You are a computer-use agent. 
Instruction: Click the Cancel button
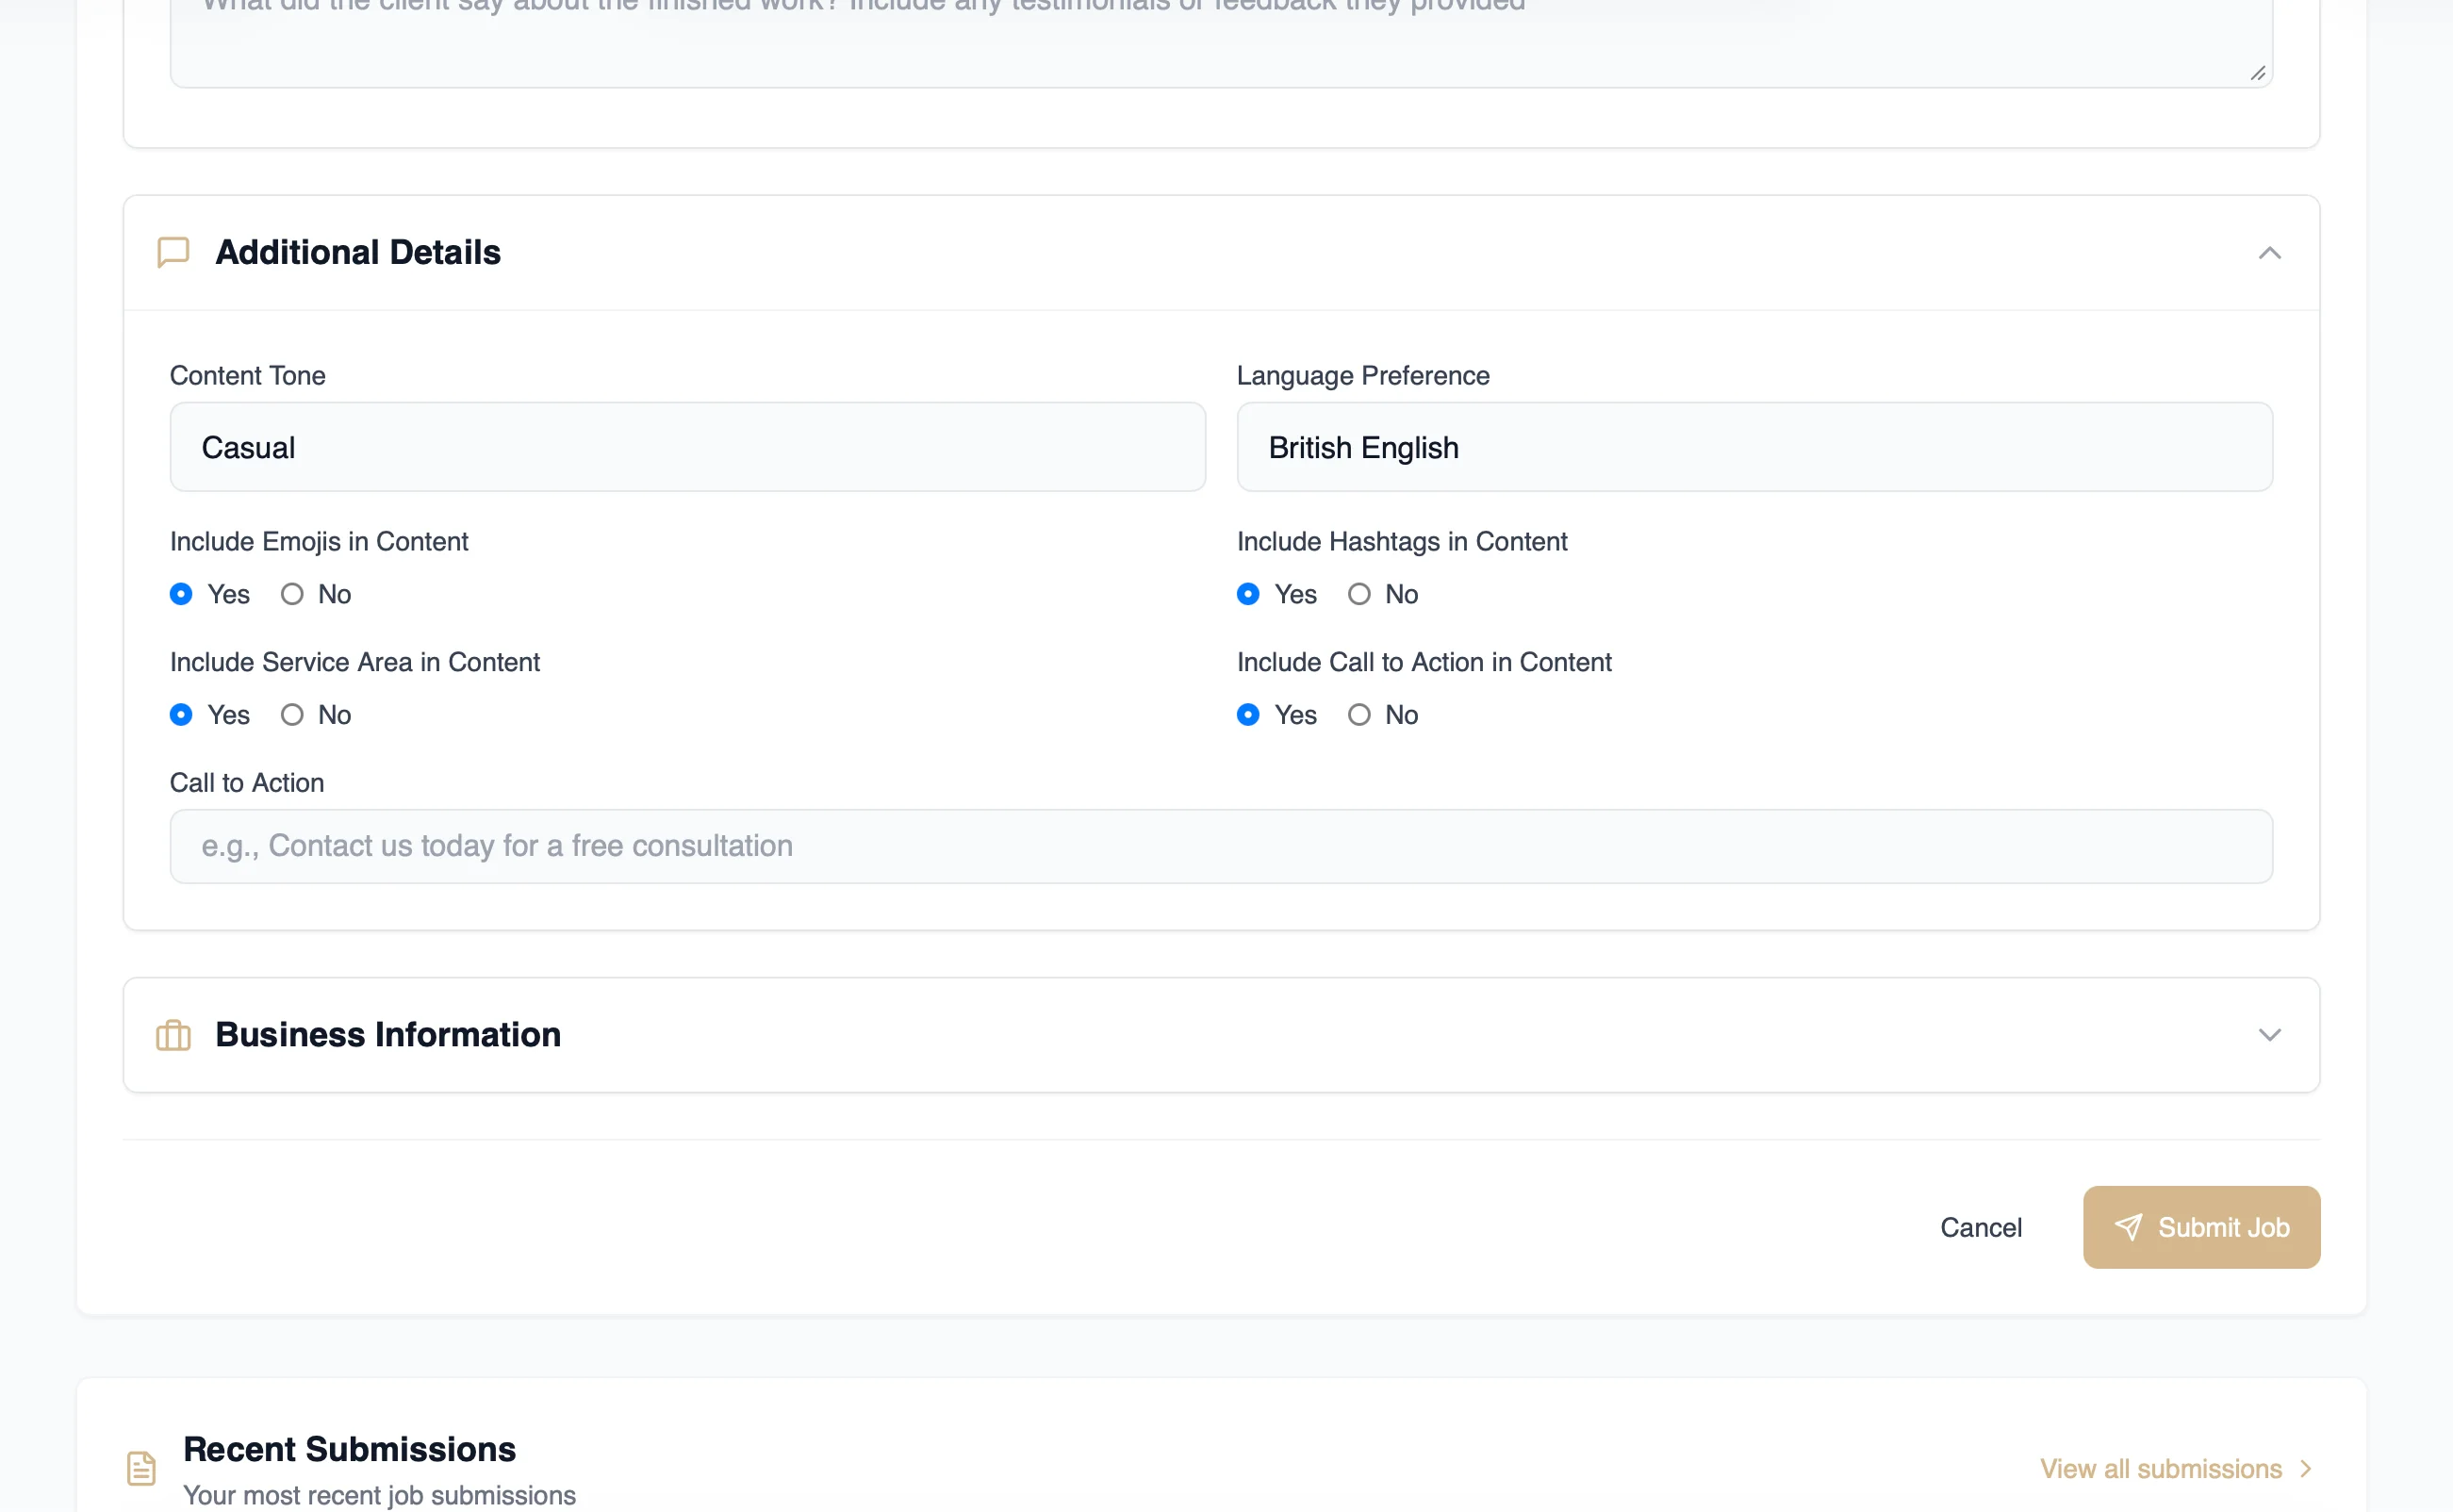click(x=1981, y=1227)
